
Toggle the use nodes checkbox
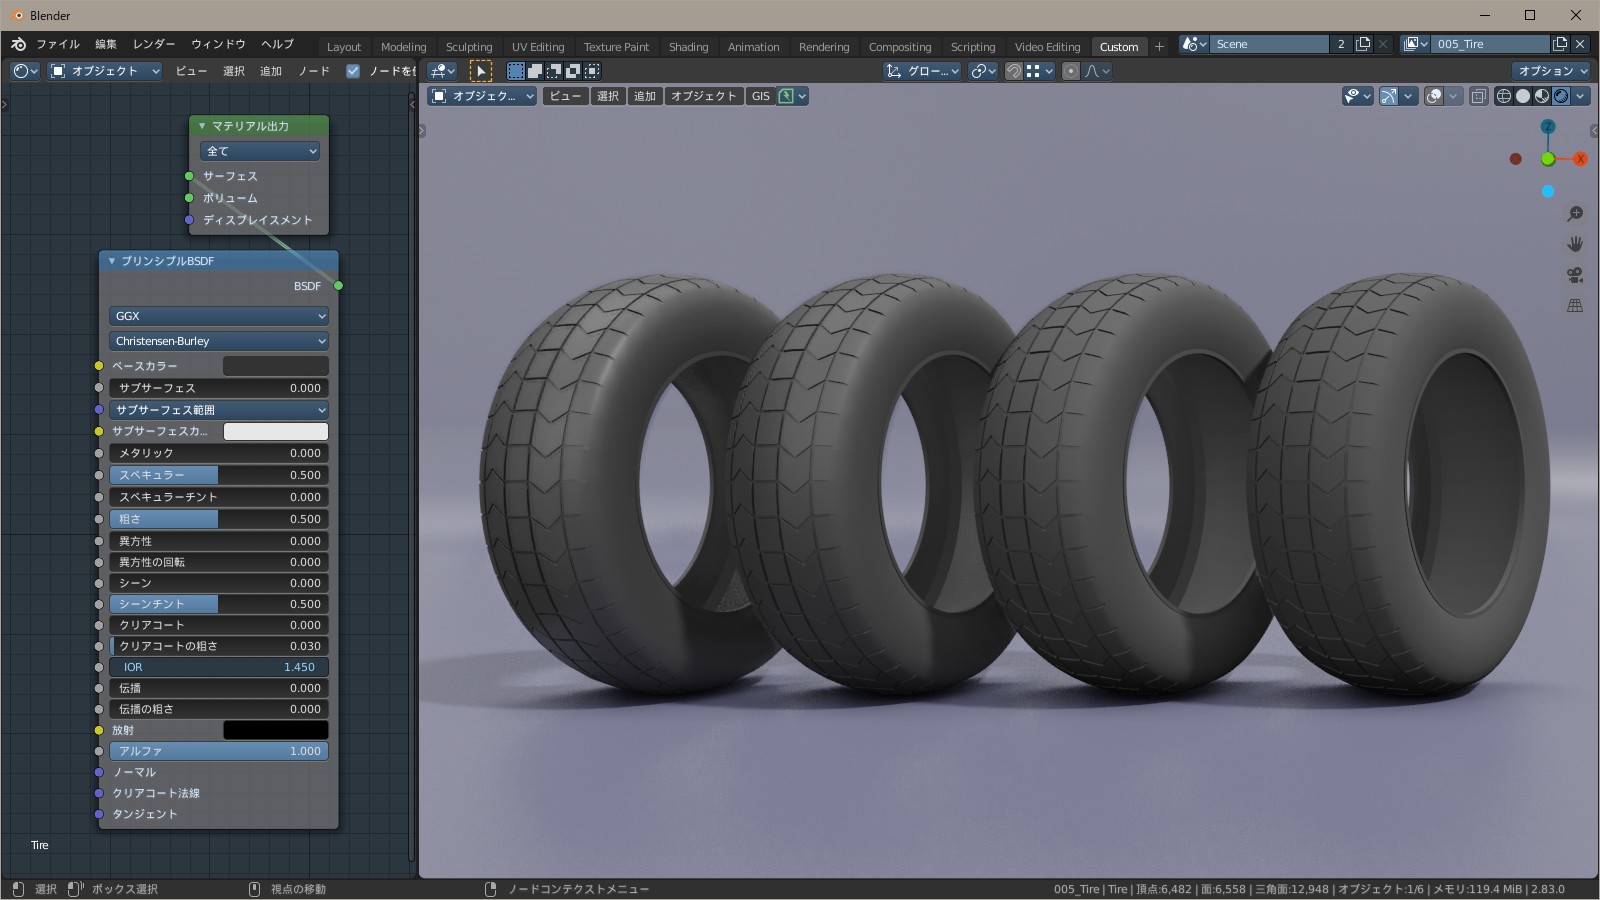click(353, 71)
